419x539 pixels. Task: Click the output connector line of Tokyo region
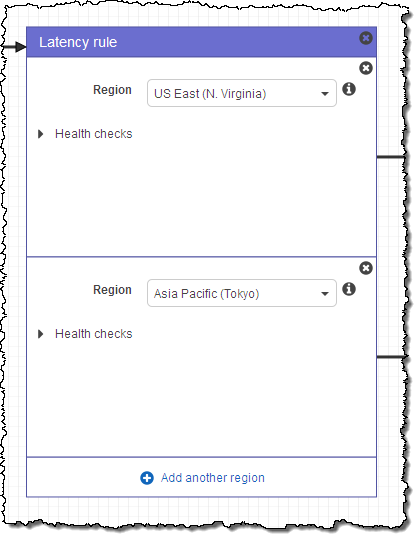pos(391,357)
